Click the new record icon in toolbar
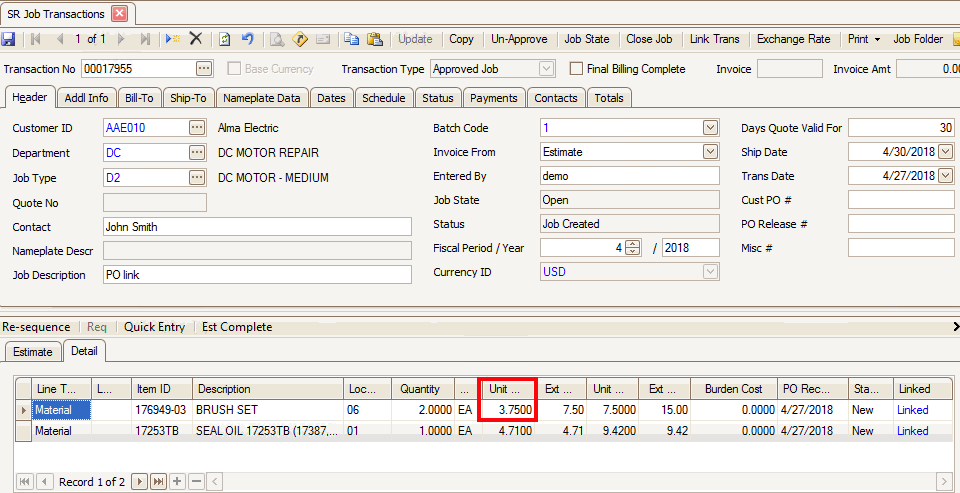 [x=172, y=39]
